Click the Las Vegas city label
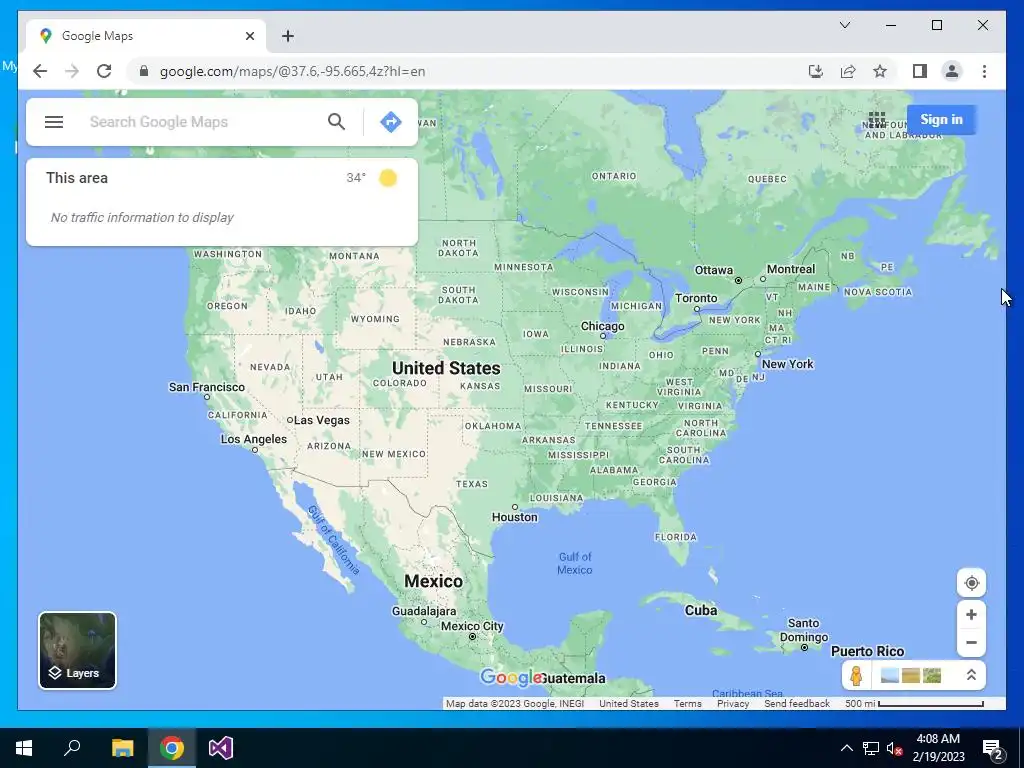The height and width of the screenshot is (768, 1024). pos(321,420)
